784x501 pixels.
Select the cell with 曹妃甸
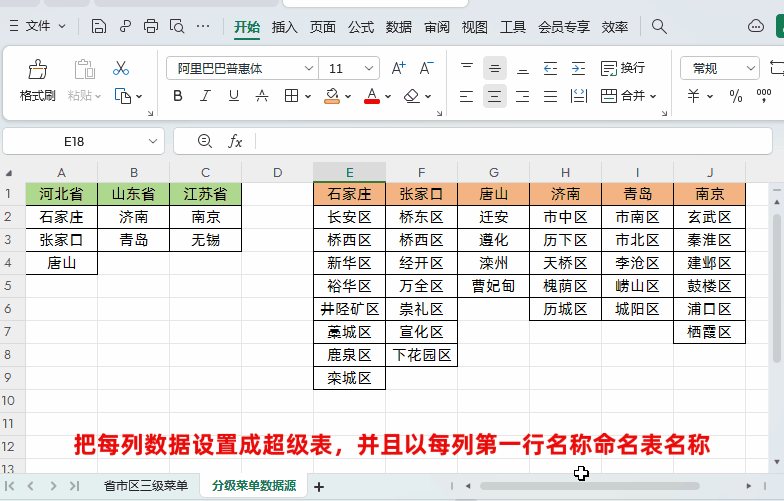(494, 286)
